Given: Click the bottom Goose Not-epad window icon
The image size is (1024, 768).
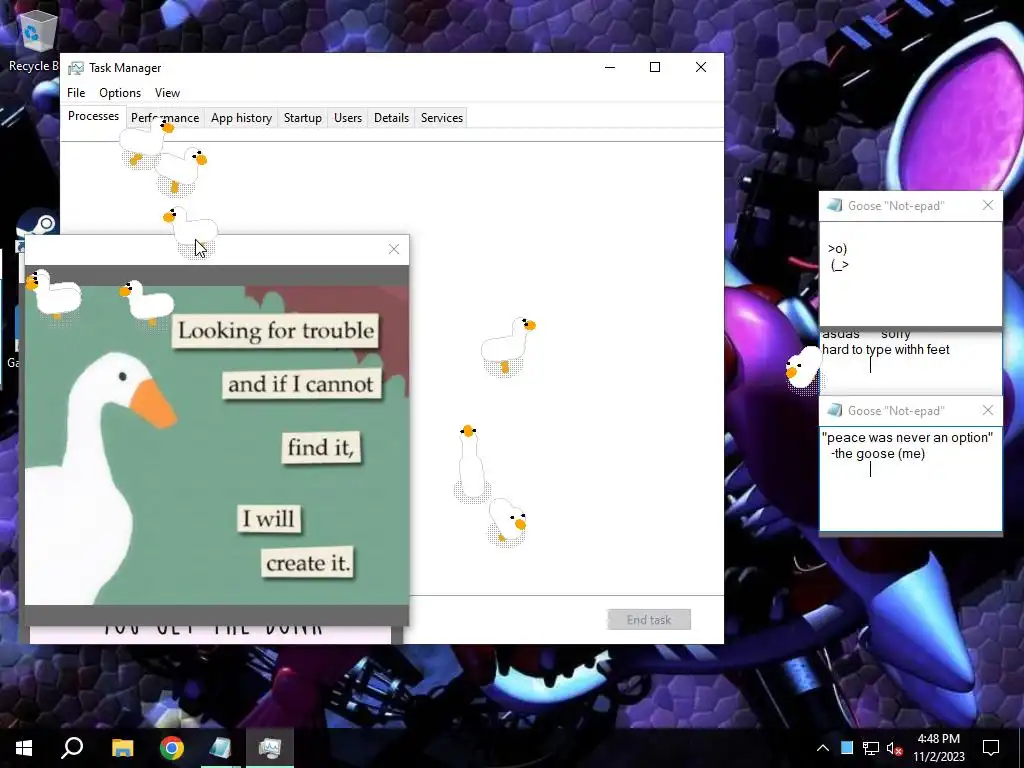Looking at the screenshot, I should [834, 410].
